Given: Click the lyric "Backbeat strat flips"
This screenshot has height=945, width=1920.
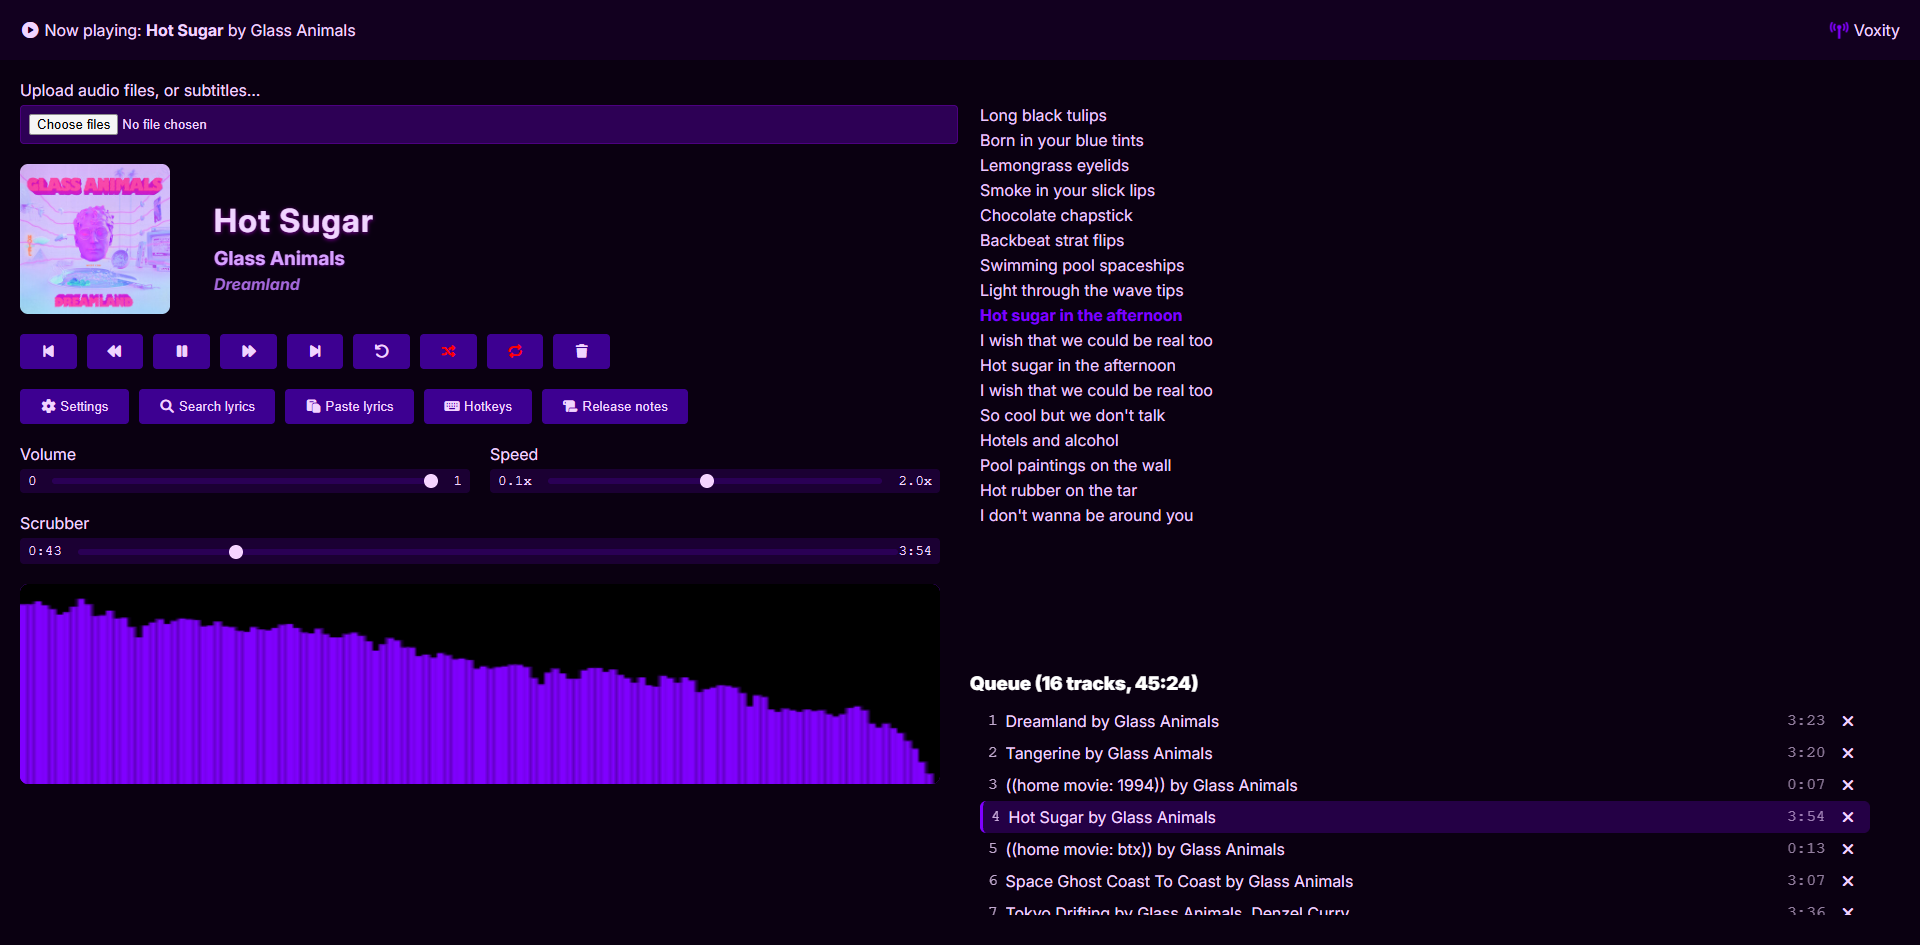Looking at the screenshot, I should [x=1052, y=240].
